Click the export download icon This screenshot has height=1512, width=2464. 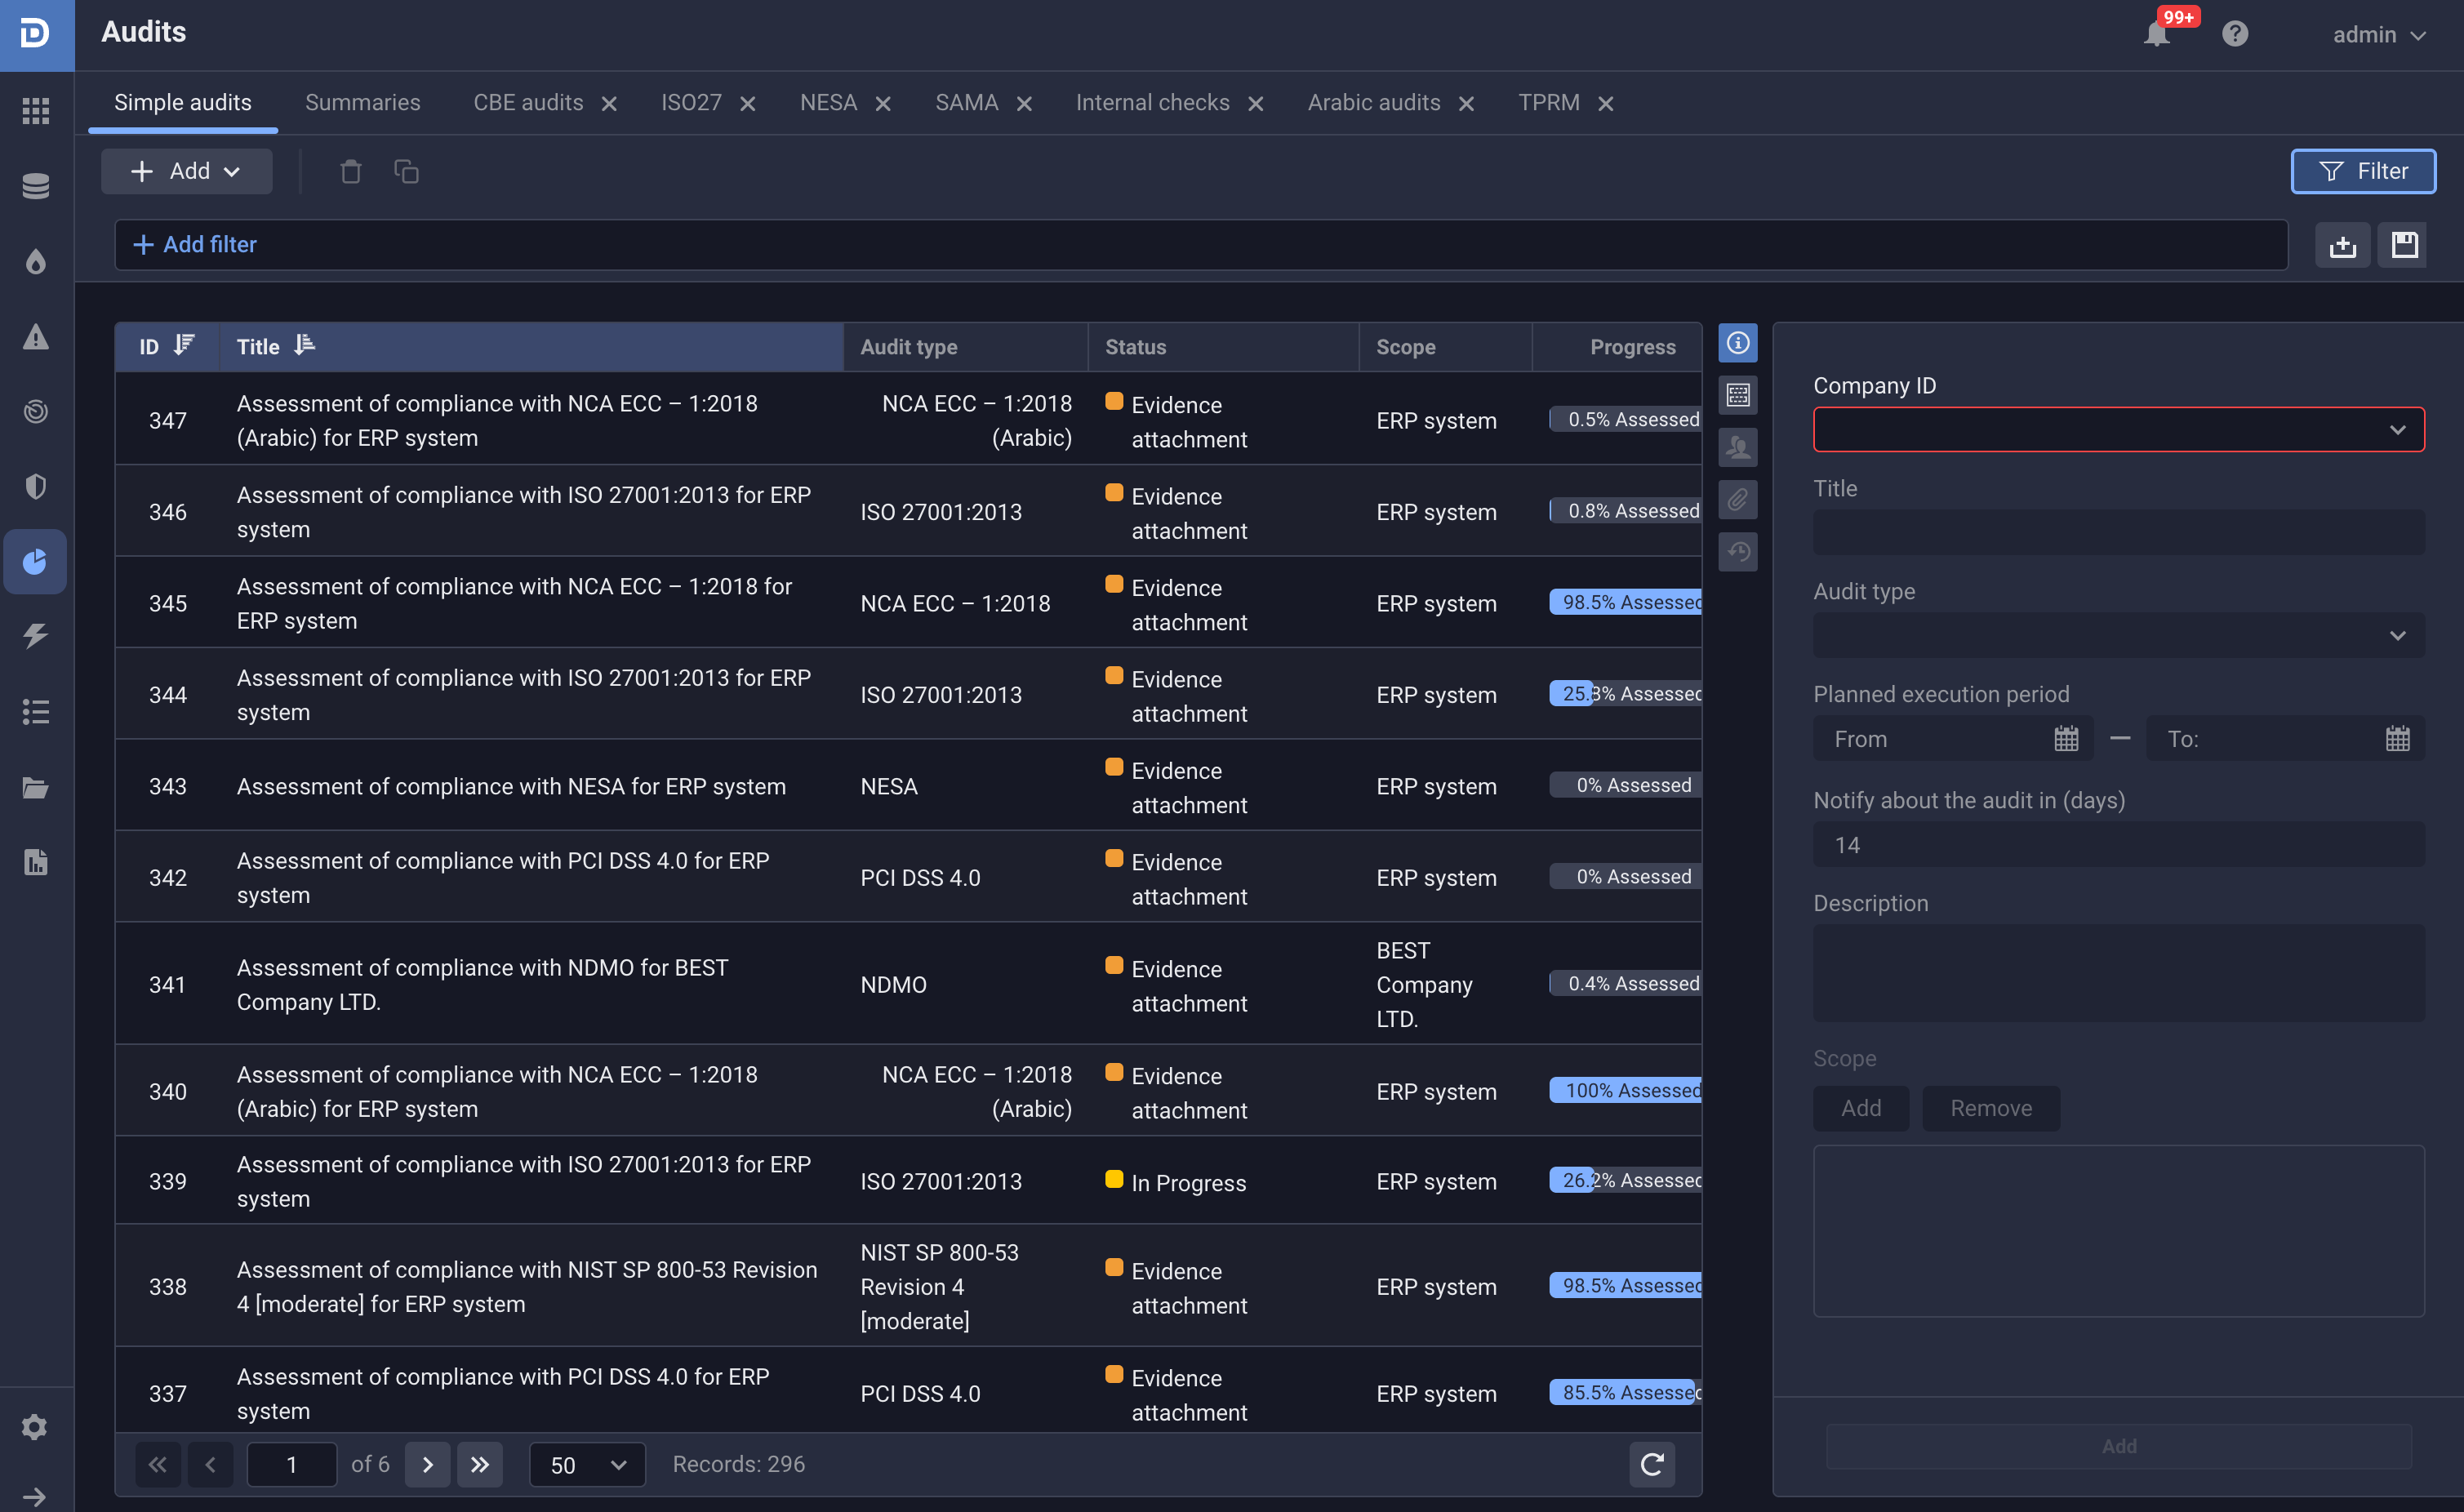pos(2342,245)
